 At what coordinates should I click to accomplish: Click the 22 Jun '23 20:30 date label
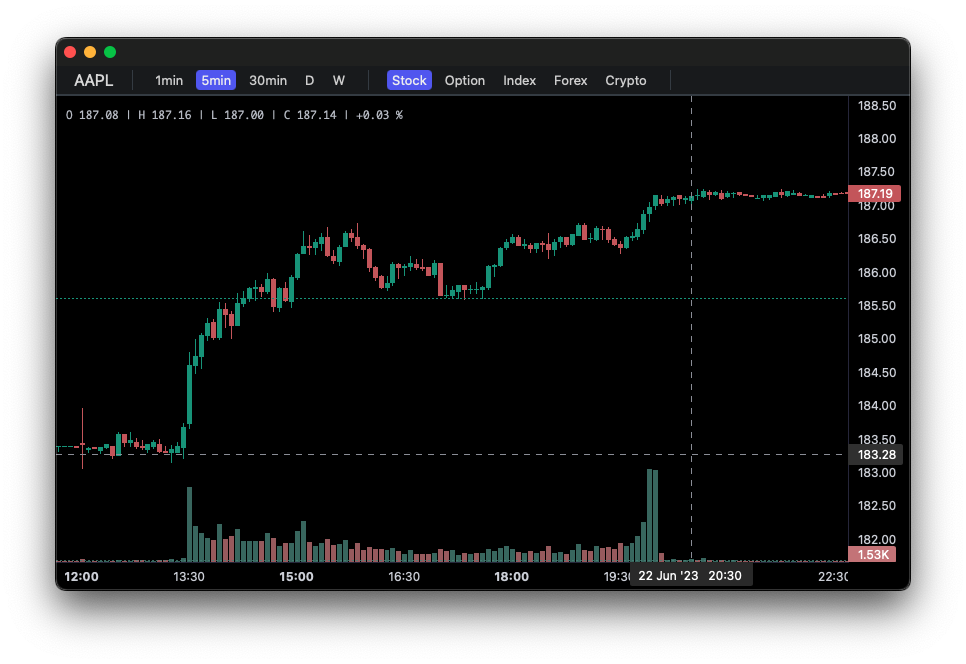coord(690,576)
